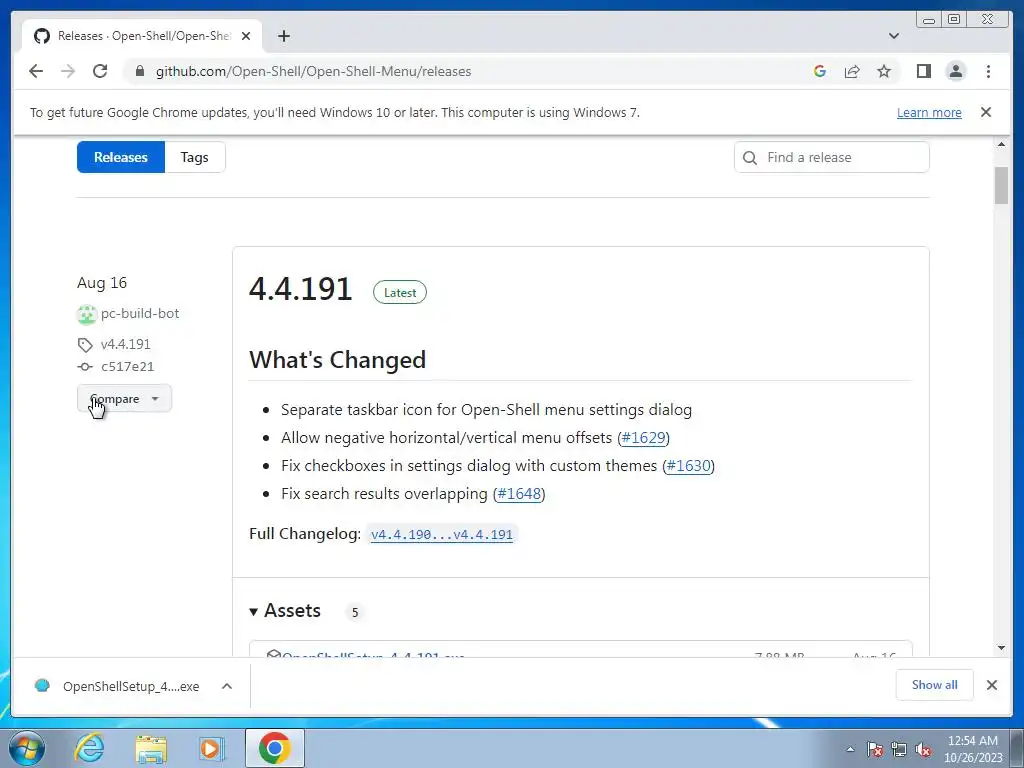Open issue #1648 link

[x=519, y=494]
